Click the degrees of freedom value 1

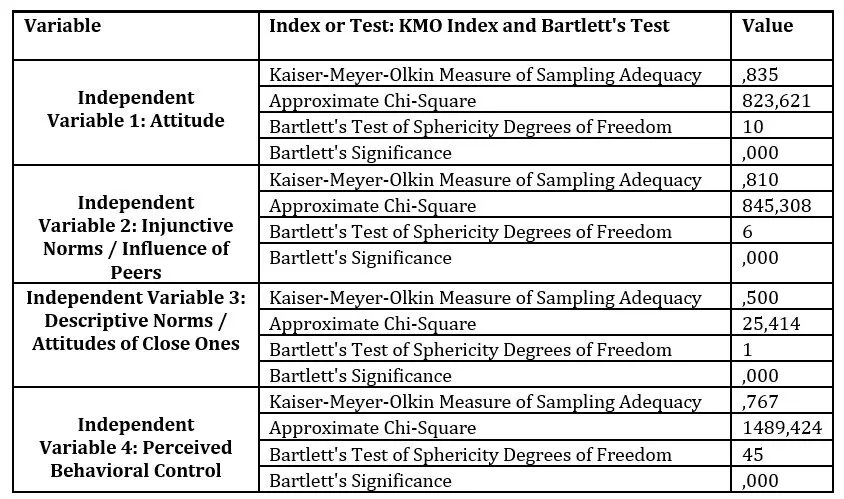[x=746, y=350]
